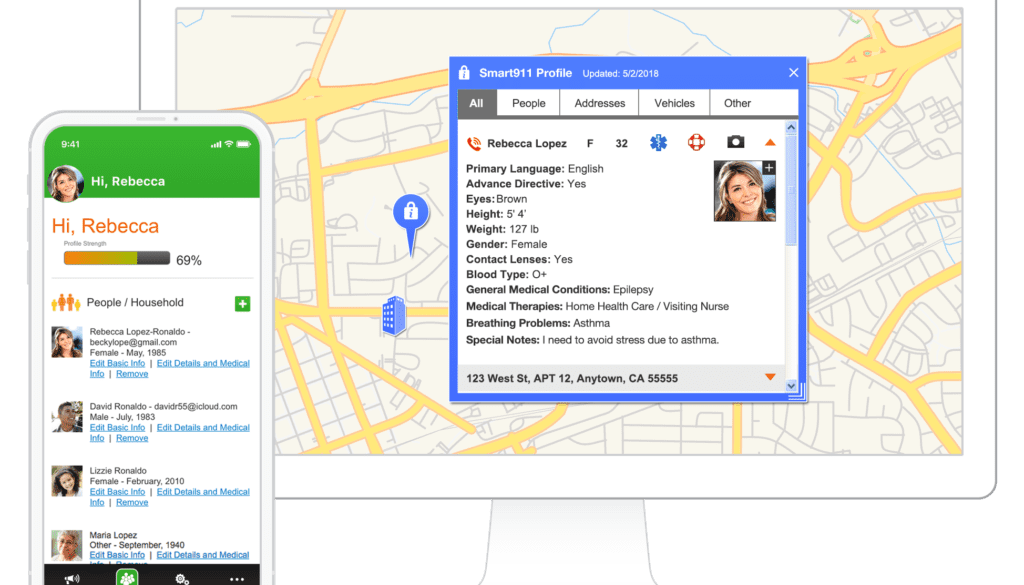Click 'David Ronaldo - davidr55@icloud.com' text
Screen dimensions: 1024x585
(163, 406)
